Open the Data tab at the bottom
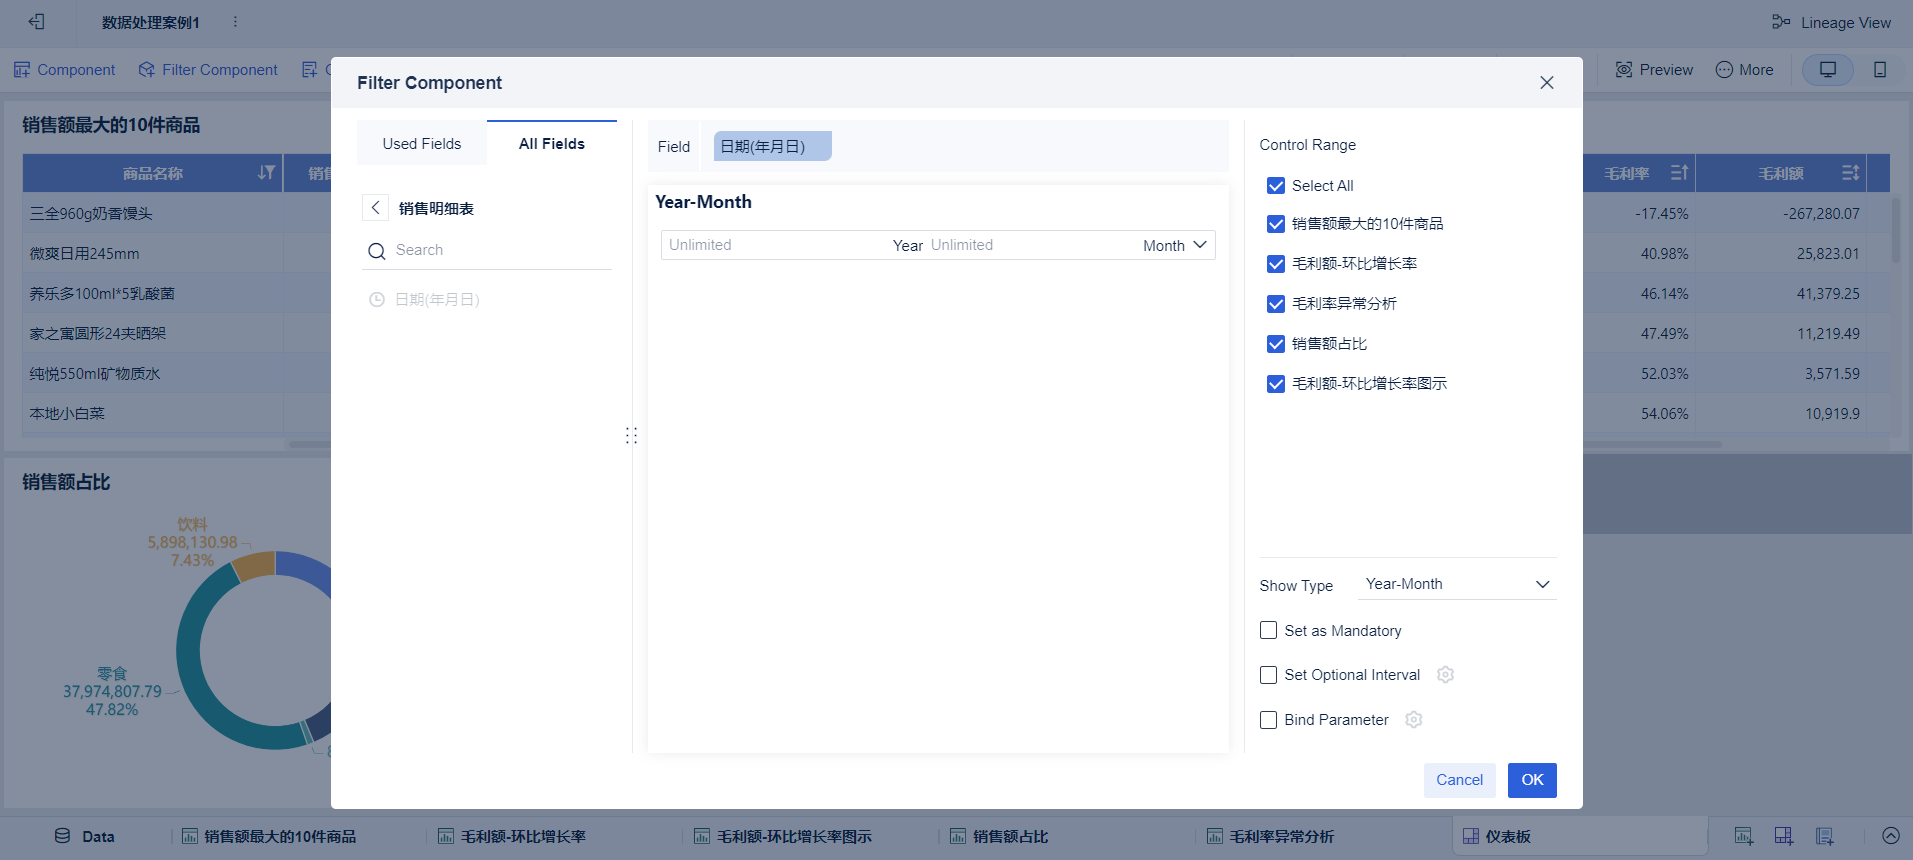 tap(84, 836)
